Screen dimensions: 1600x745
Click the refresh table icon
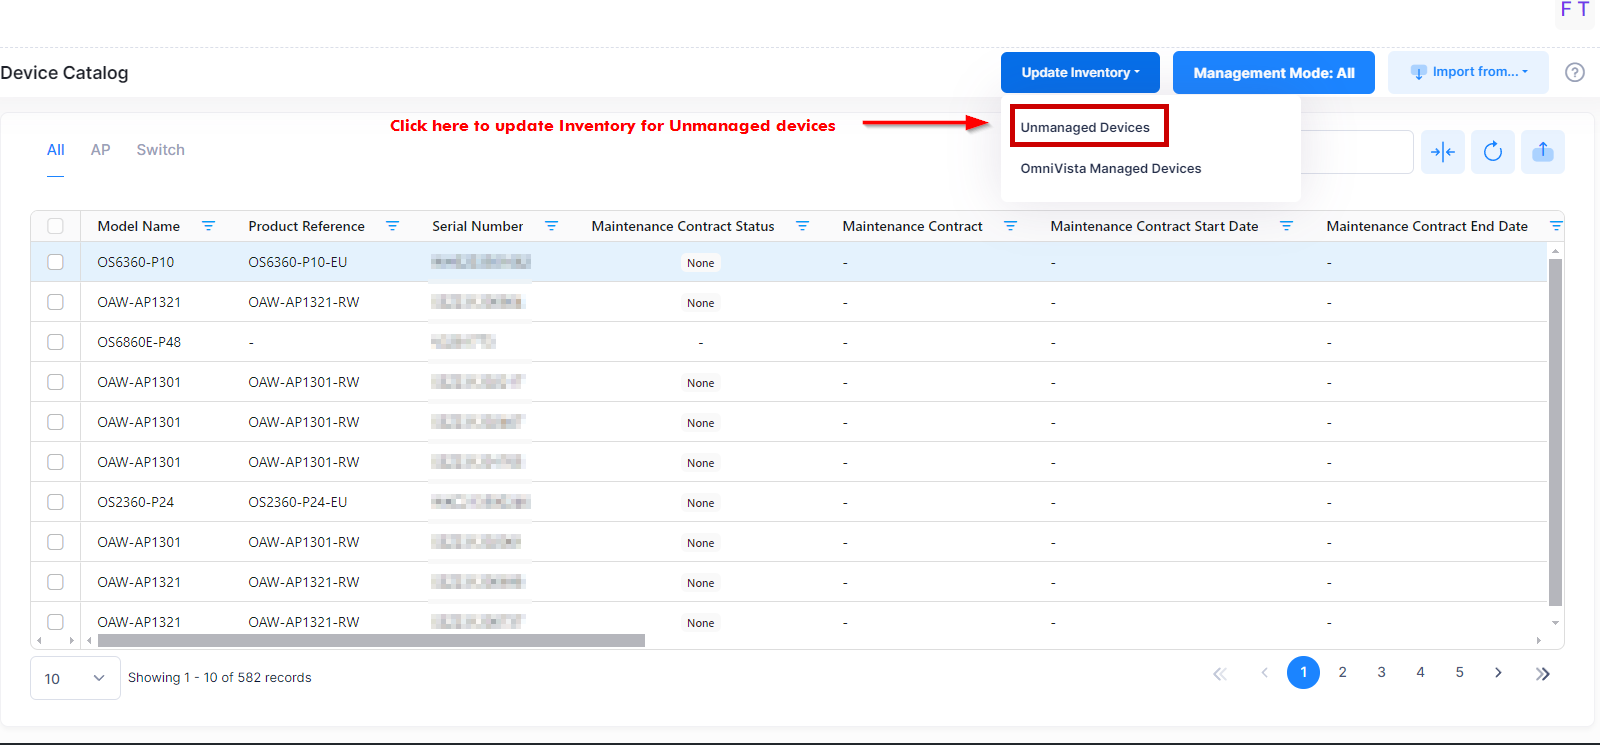click(1492, 152)
